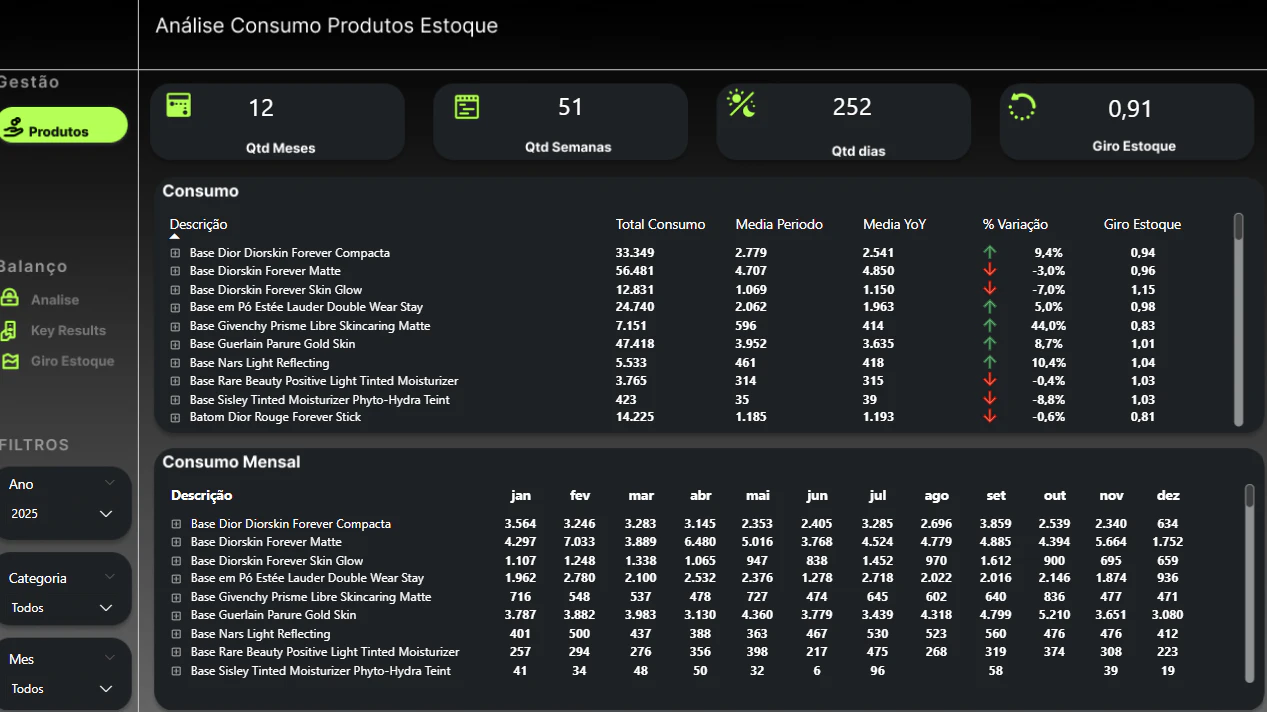Click the Giro Estoque value 0,91

[x=1130, y=108]
